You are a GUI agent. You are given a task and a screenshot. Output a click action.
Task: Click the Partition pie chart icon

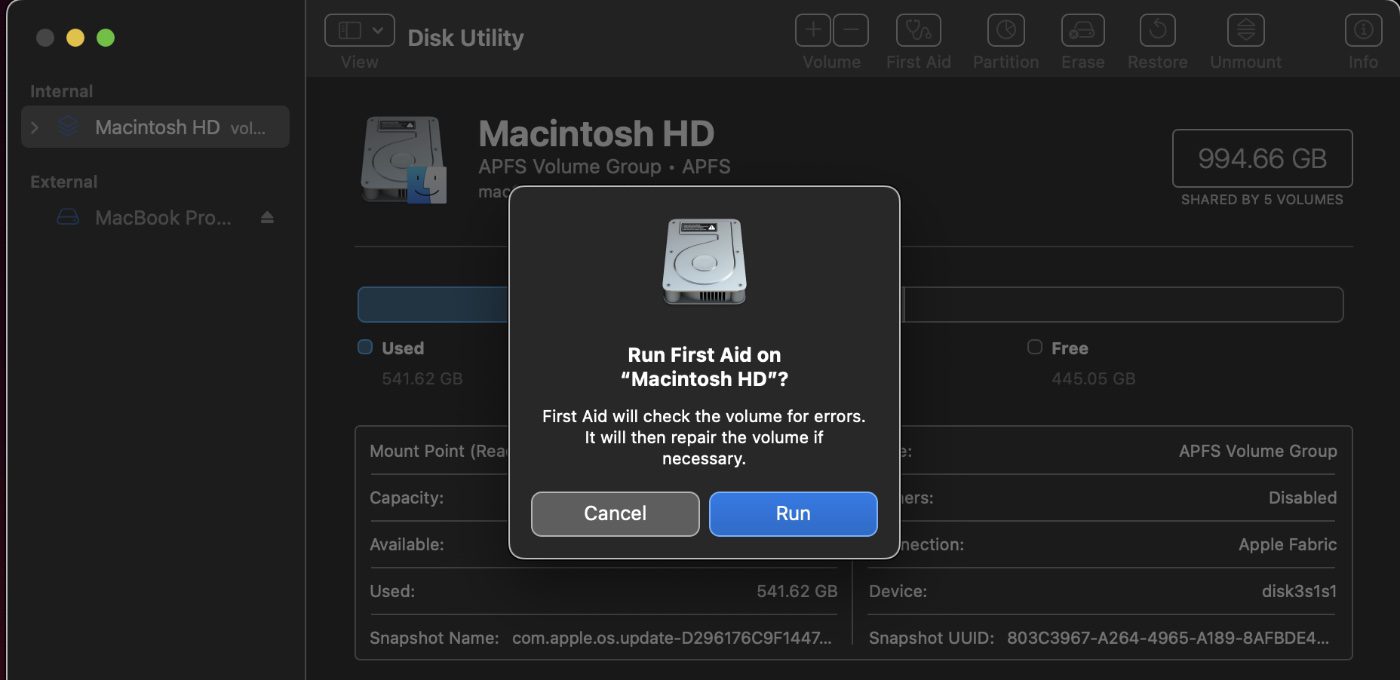point(1005,31)
